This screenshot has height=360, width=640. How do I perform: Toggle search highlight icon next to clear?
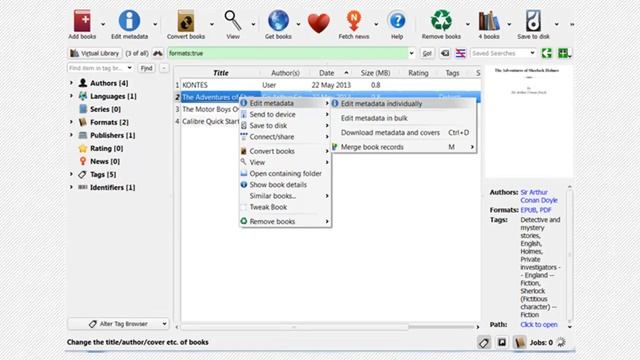[460, 53]
